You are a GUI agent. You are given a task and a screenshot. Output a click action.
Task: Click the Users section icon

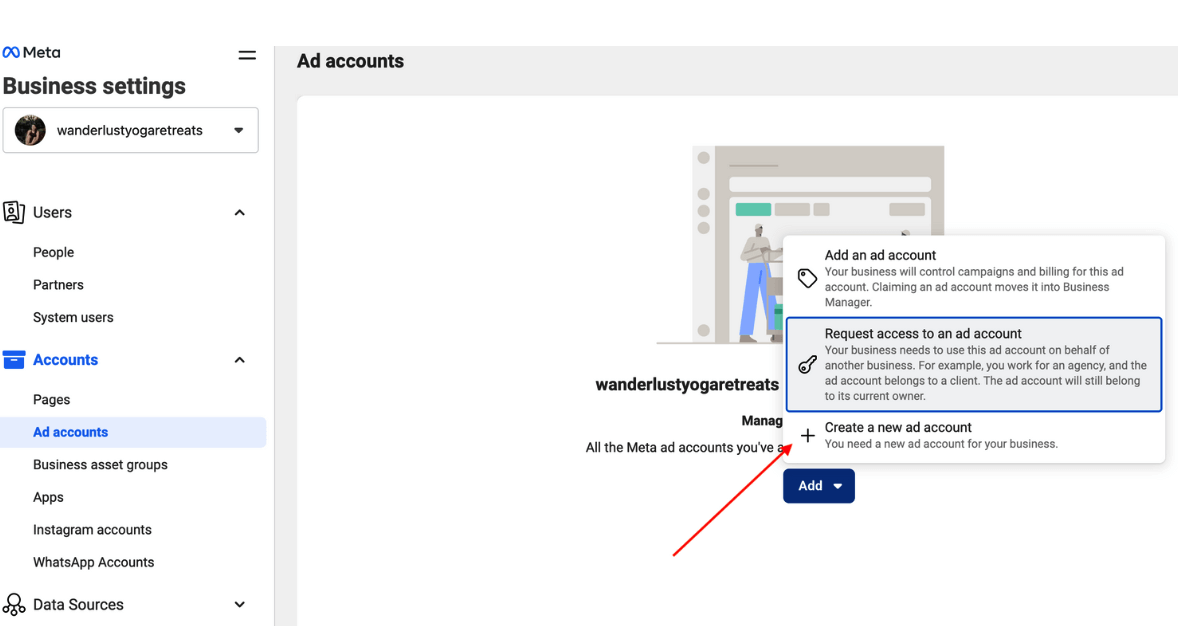pos(14,212)
